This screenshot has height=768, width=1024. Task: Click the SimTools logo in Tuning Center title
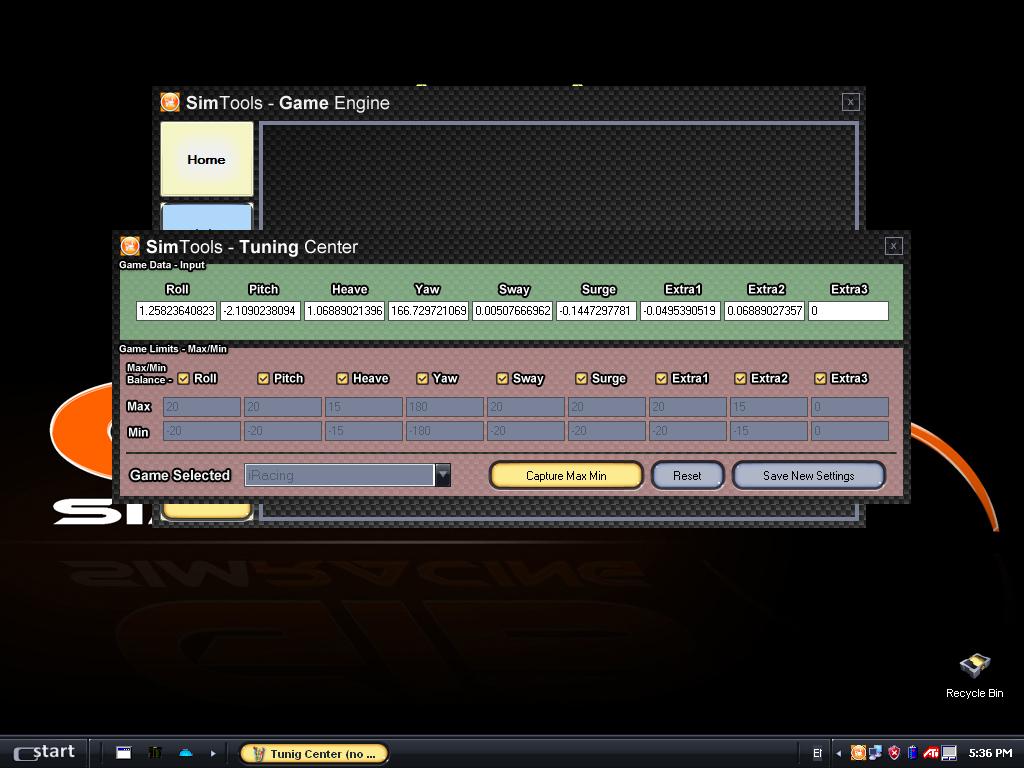pyautogui.click(x=130, y=247)
